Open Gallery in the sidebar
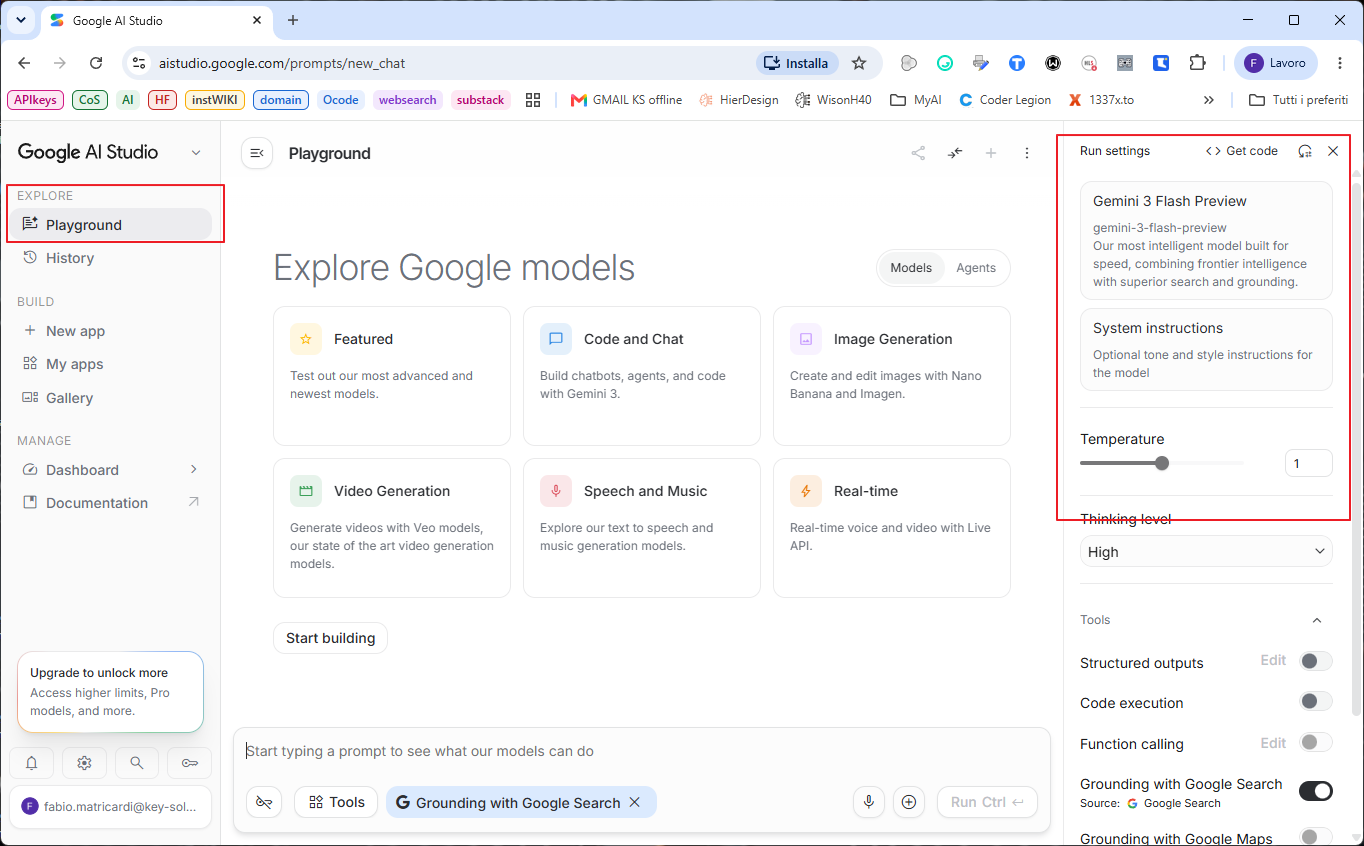The height and width of the screenshot is (846, 1364). 110,398
